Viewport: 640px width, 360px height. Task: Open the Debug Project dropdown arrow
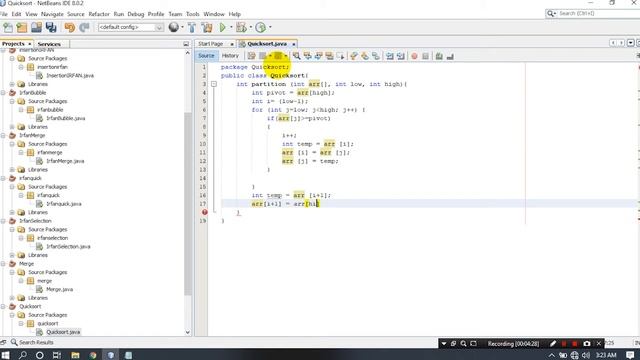coord(250,27)
